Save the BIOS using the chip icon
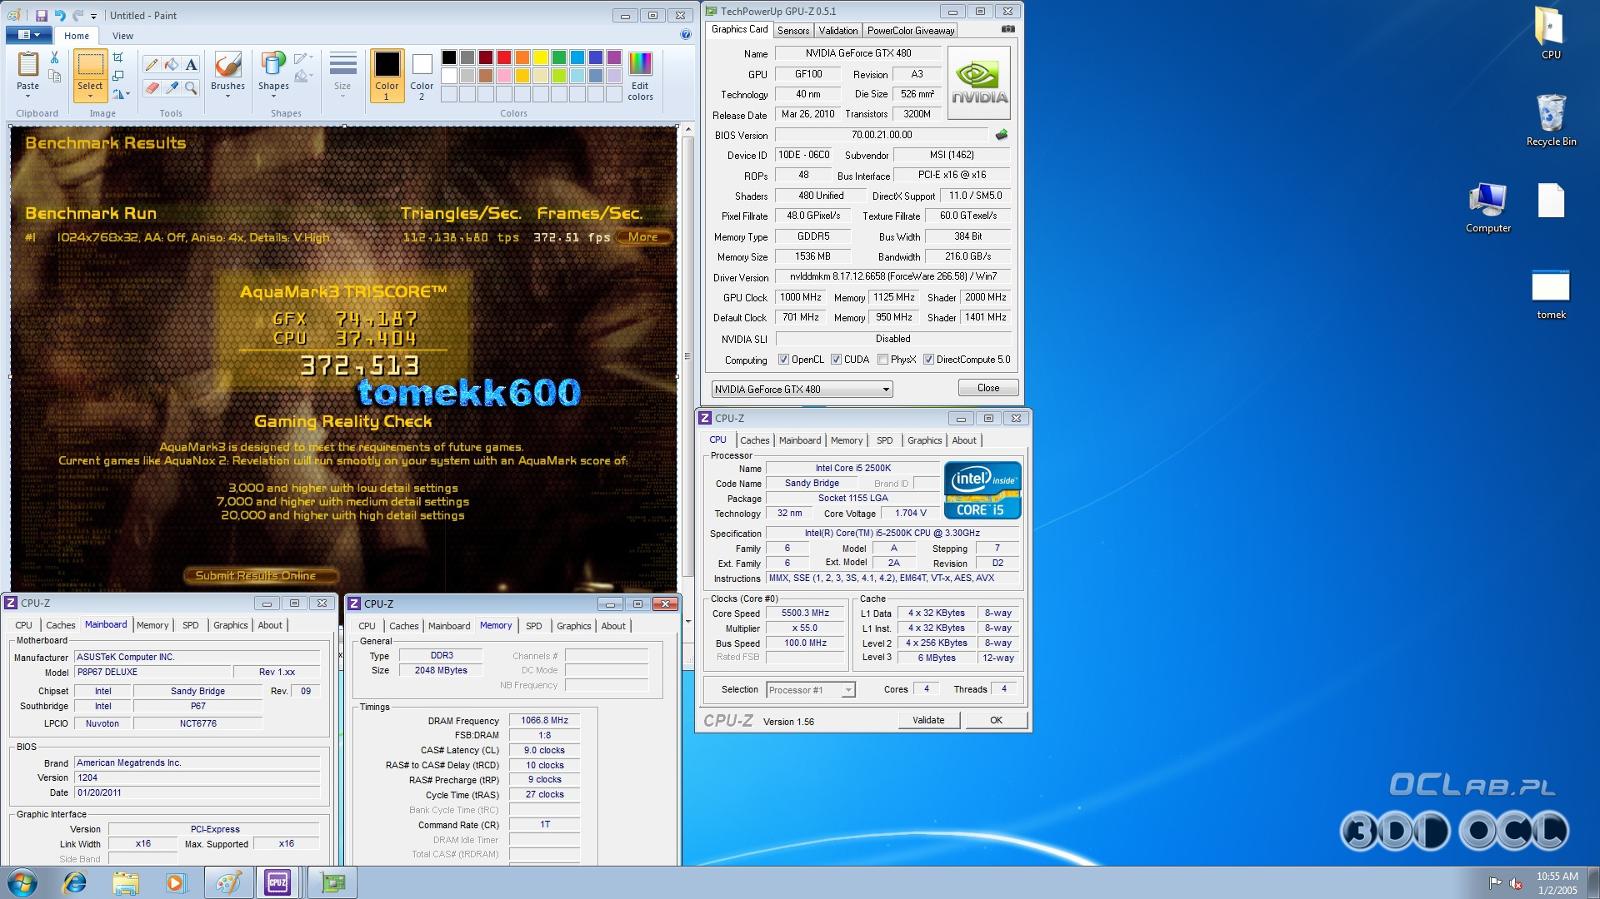The width and height of the screenshot is (1600, 899). [x=1001, y=134]
